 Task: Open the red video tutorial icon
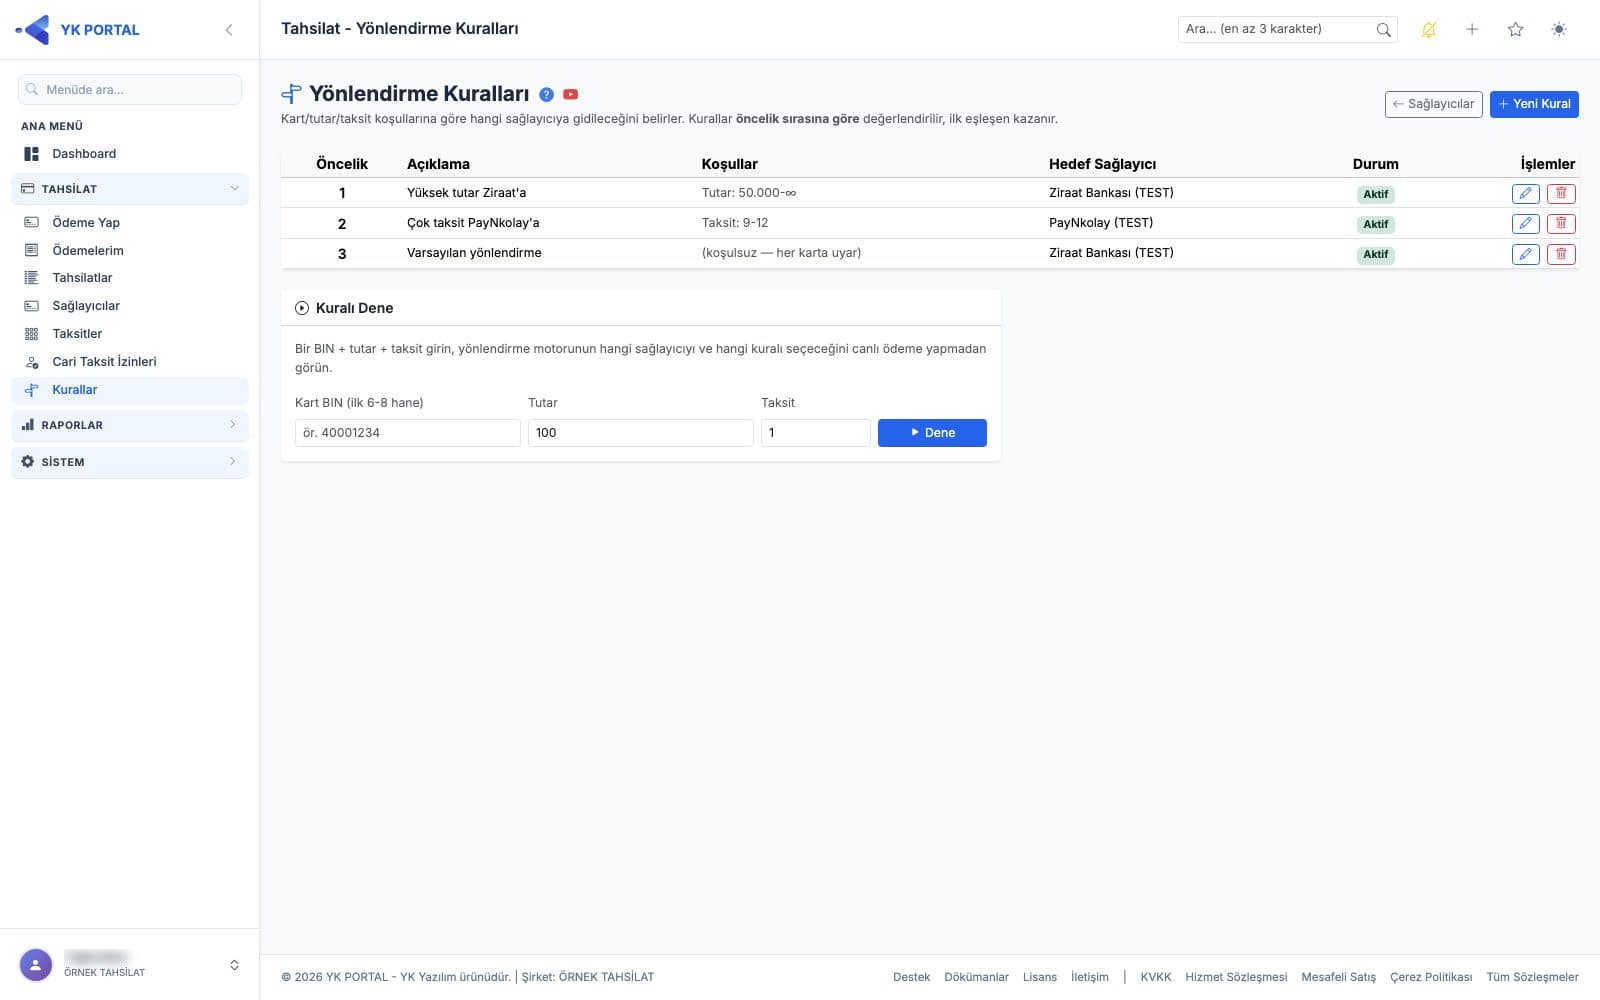pos(571,95)
